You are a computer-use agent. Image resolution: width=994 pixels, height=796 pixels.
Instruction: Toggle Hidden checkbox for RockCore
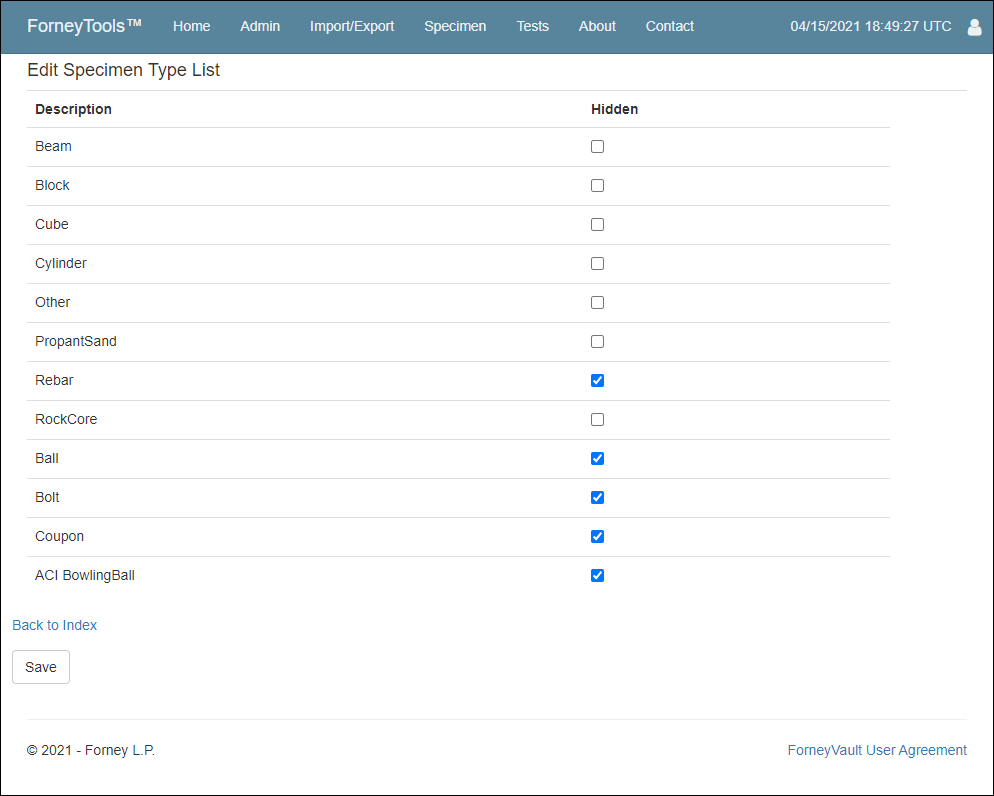coord(597,420)
